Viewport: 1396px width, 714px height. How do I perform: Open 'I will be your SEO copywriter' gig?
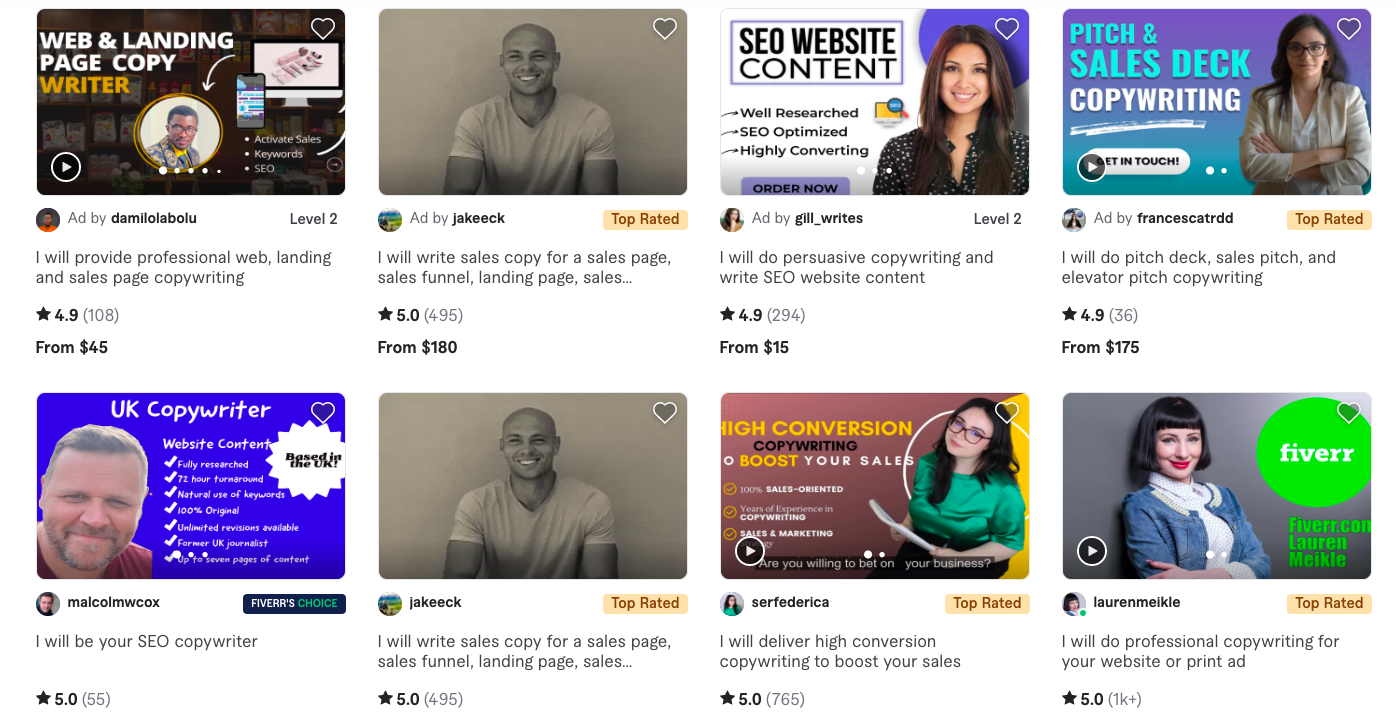(x=147, y=641)
